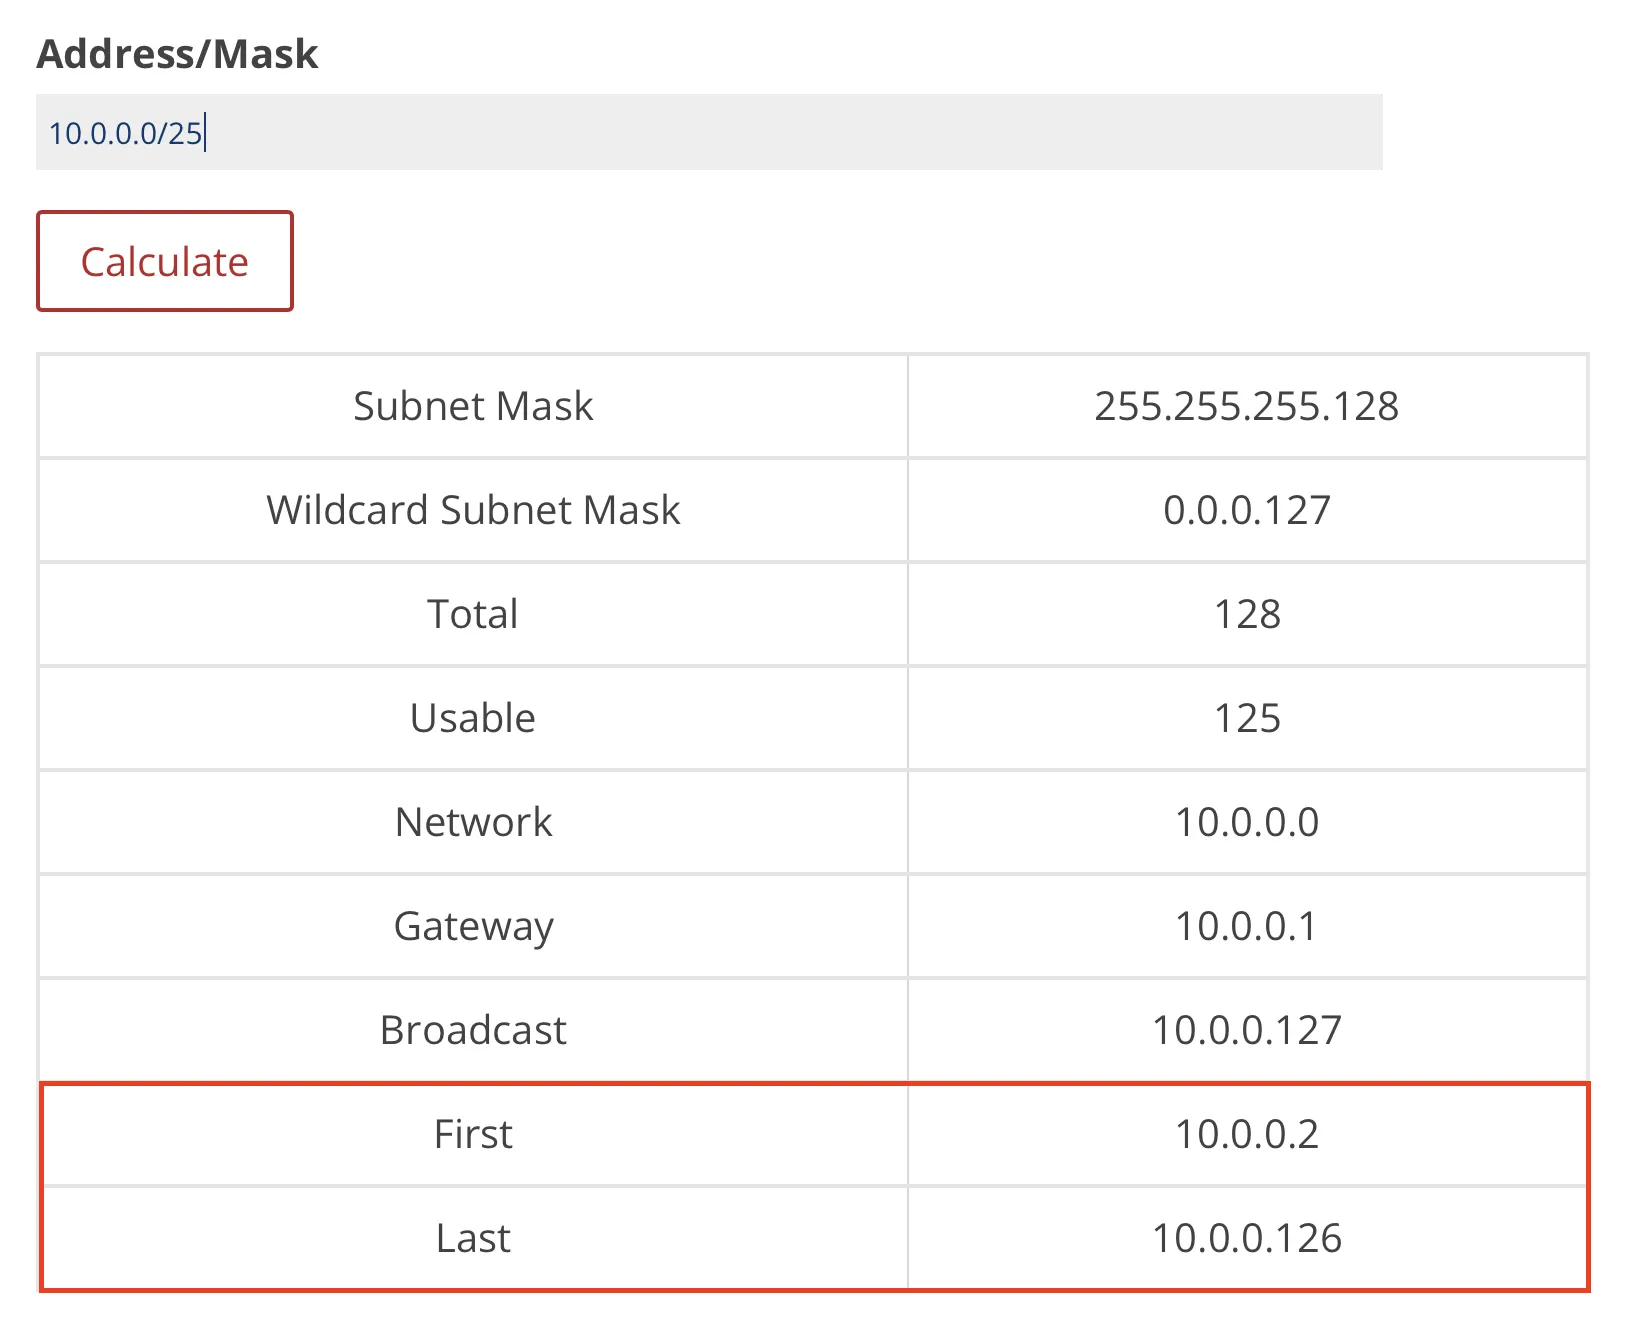Select the network address 10.0.0.0 value
The image size is (1648, 1330).
point(1246,822)
